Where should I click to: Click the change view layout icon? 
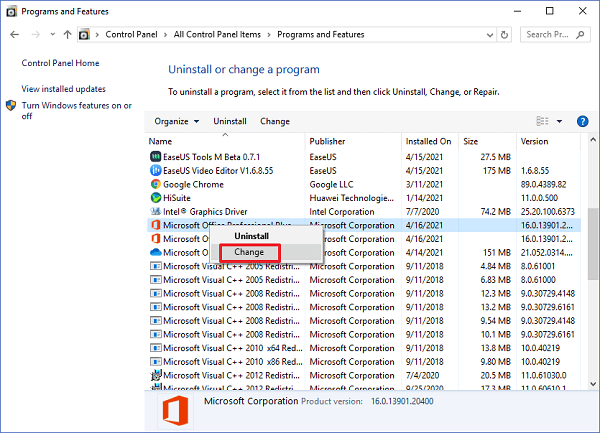542,121
